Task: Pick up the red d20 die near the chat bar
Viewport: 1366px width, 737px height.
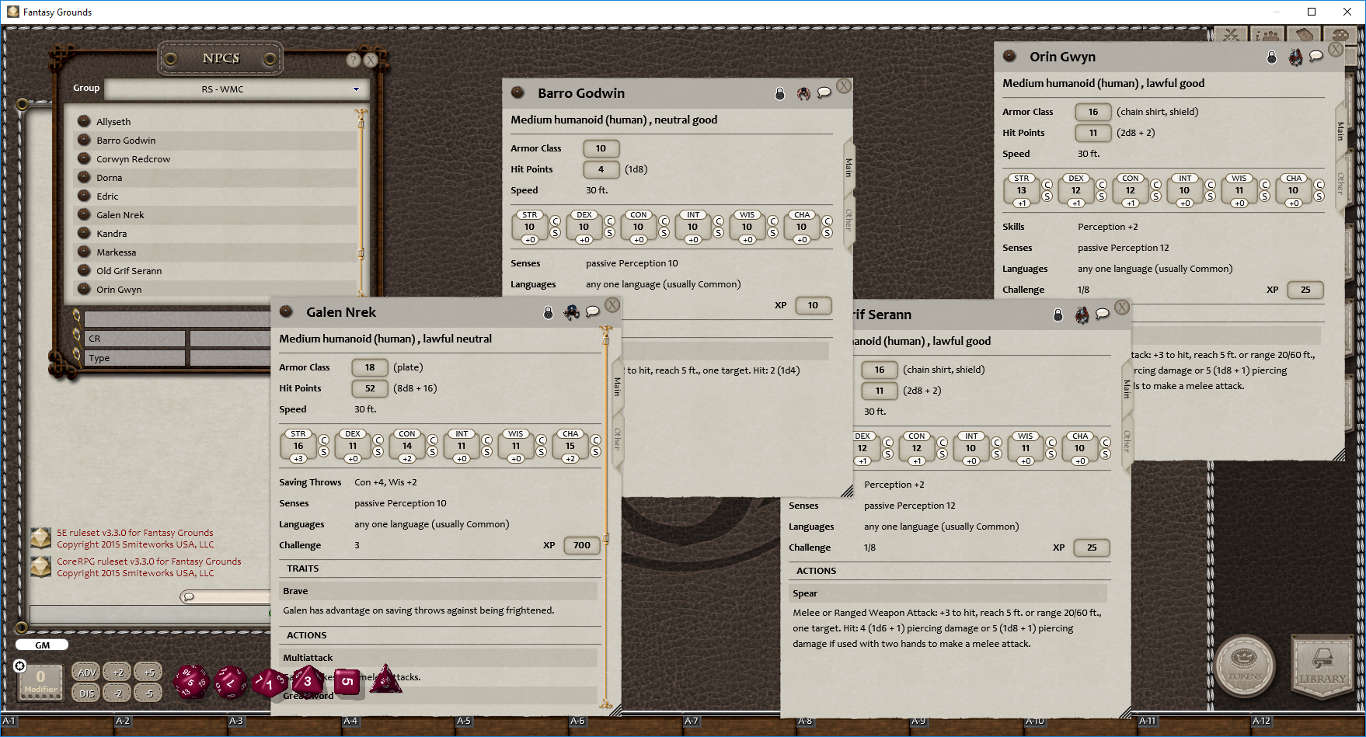Action: click(190, 683)
